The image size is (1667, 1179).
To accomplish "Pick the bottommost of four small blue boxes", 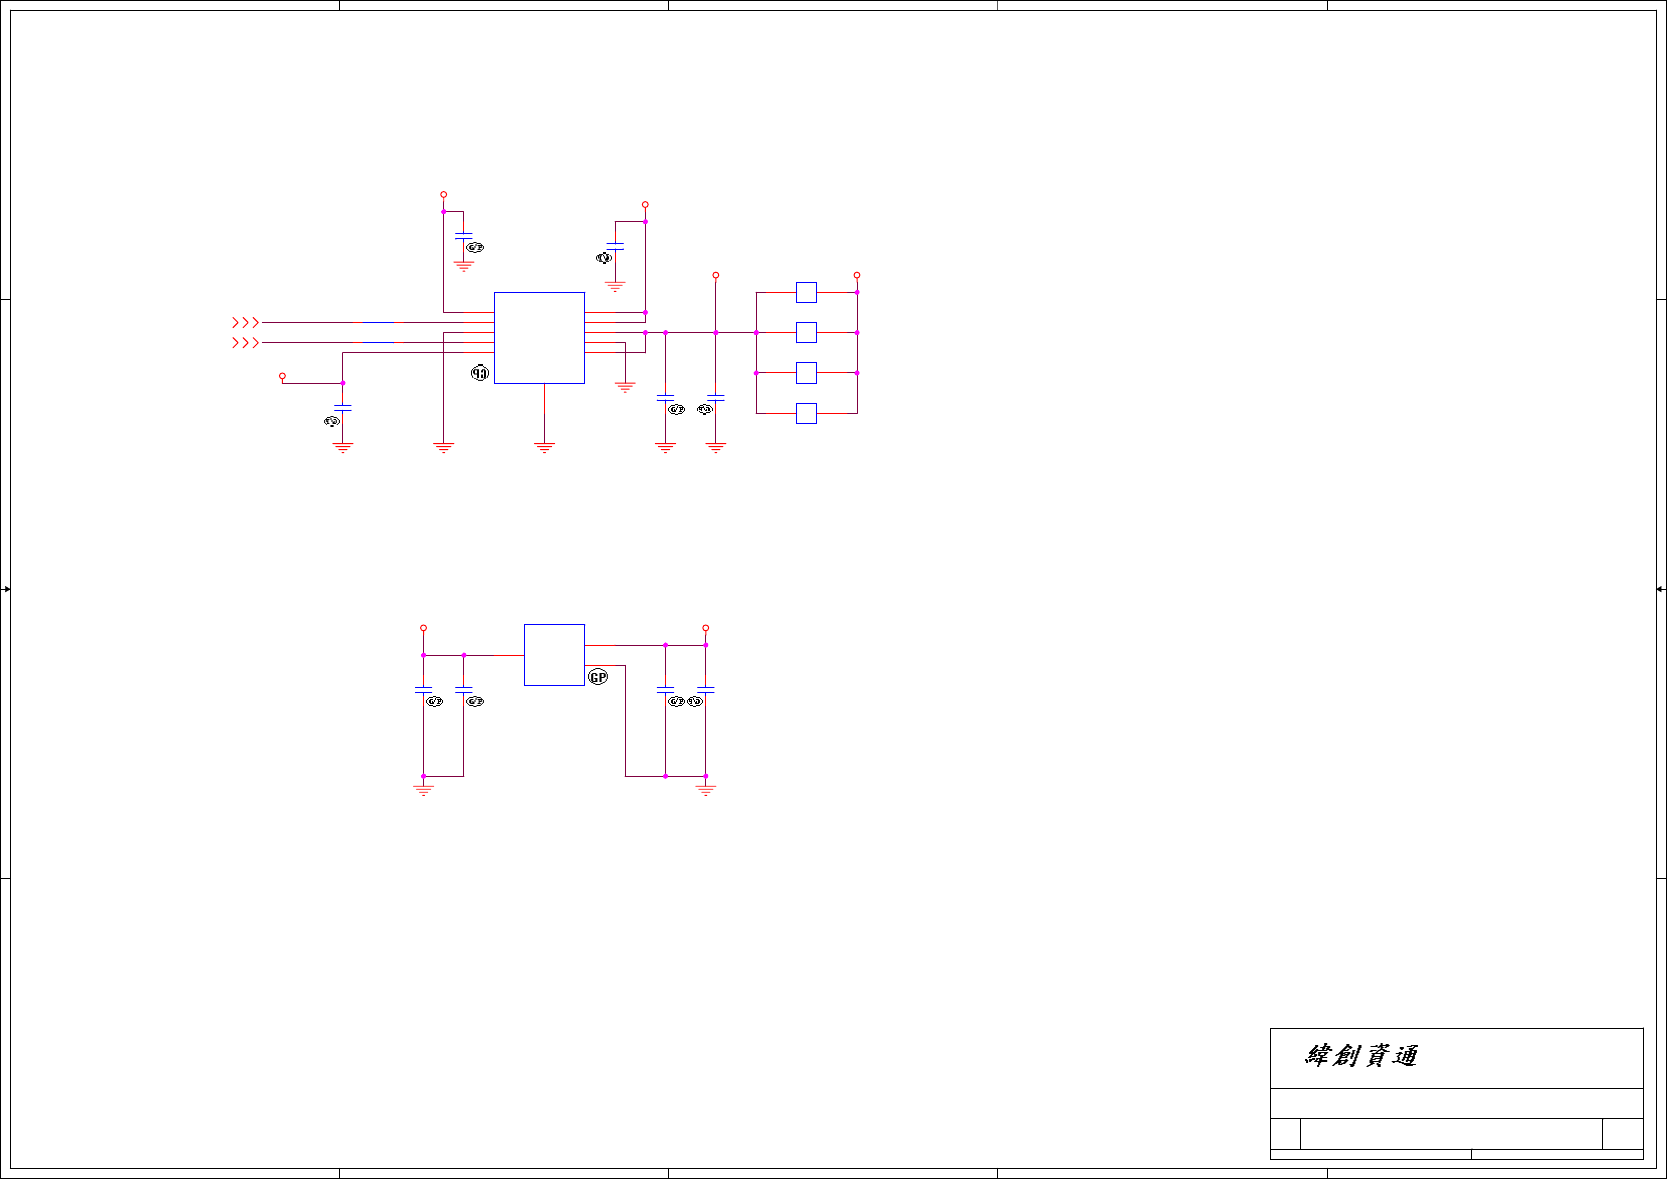I will pos(806,413).
